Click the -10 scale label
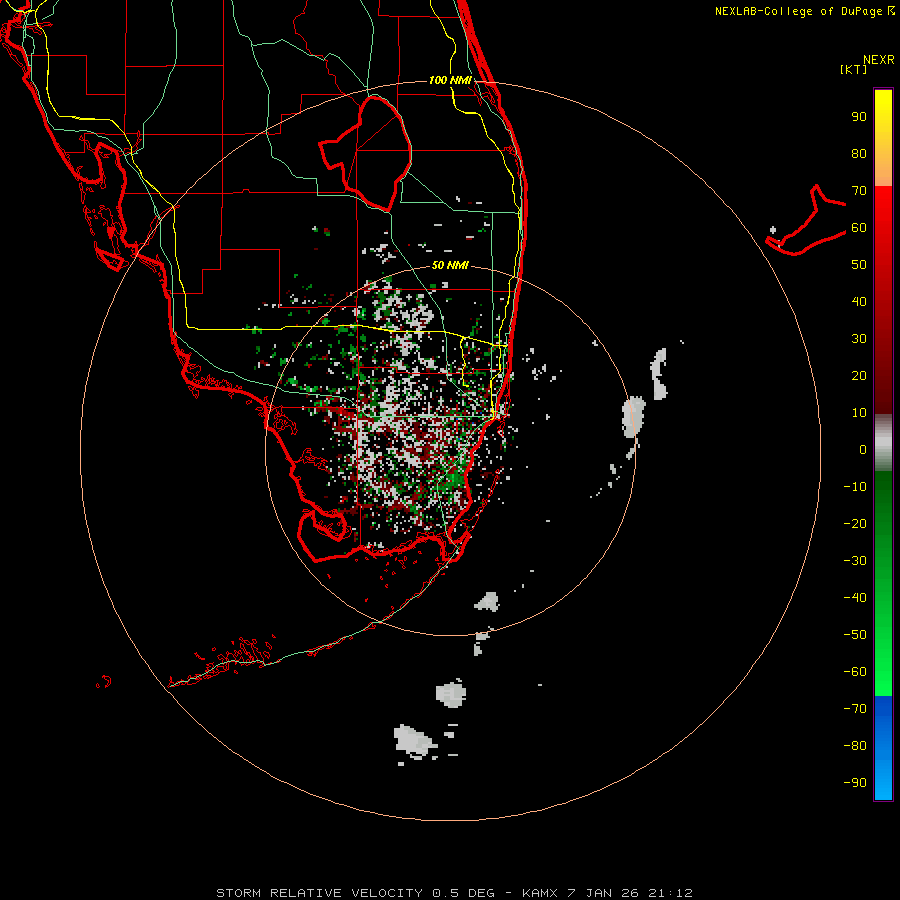Screen dimensions: 900x900 [x=855, y=487]
